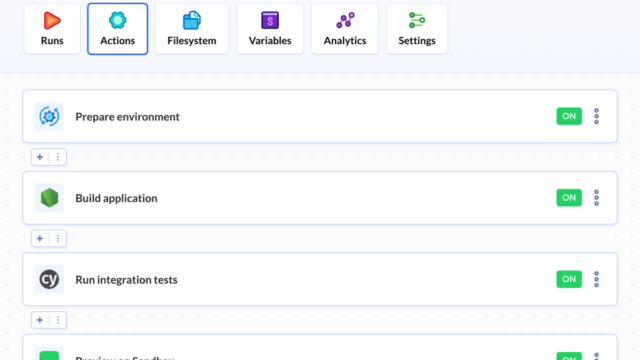Open the Run integration tests action title
The image size is (640, 360).
tap(127, 280)
